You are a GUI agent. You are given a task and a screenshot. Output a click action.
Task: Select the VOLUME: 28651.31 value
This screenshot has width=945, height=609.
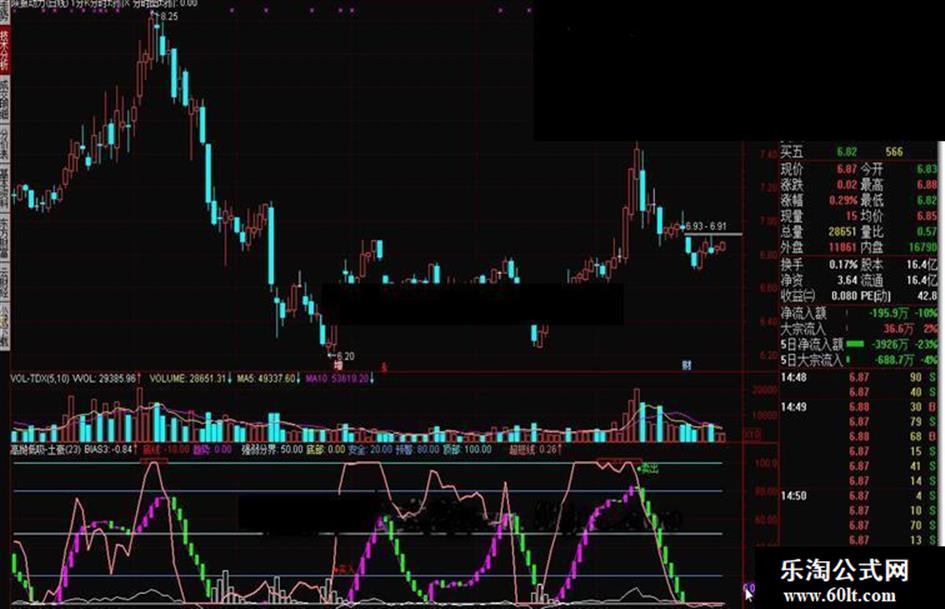pyautogui.click(x=190, y=379)
